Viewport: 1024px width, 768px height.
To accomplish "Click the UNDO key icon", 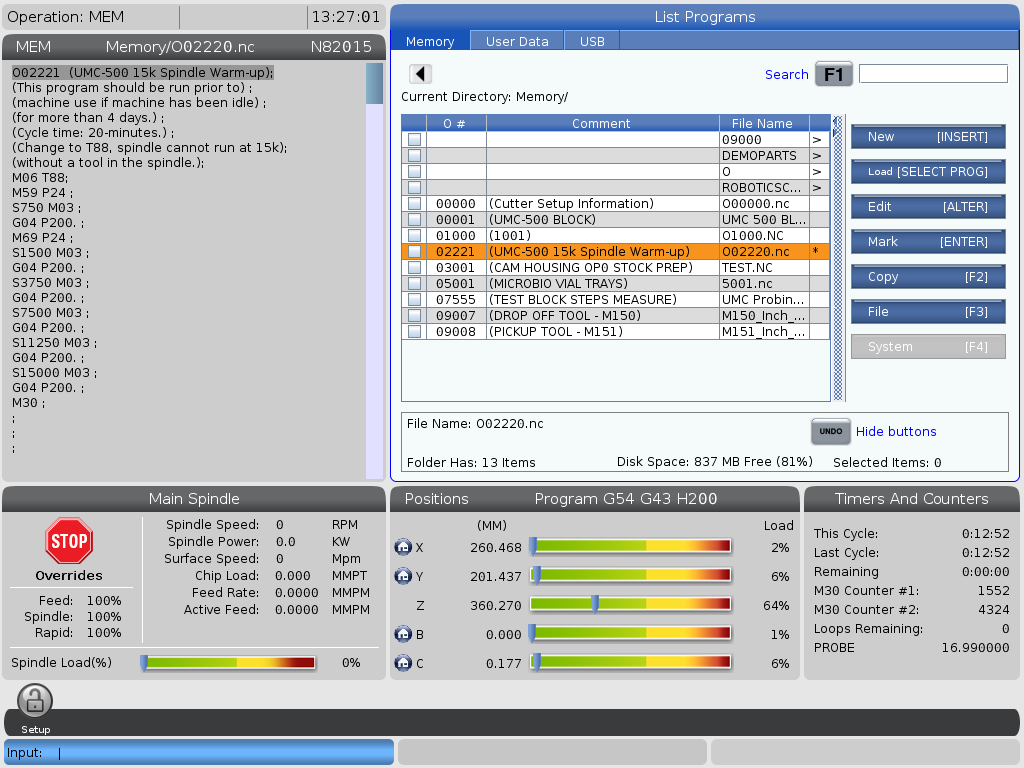I will pyautogui.click(x=831, y=431).
